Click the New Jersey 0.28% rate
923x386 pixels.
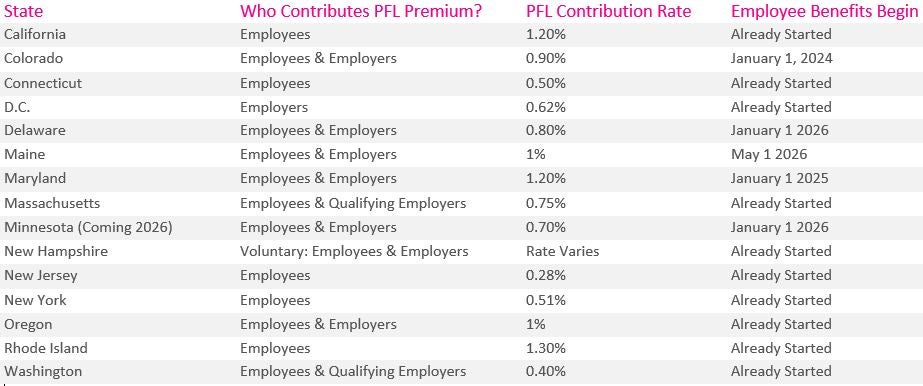tap(546, 275)
